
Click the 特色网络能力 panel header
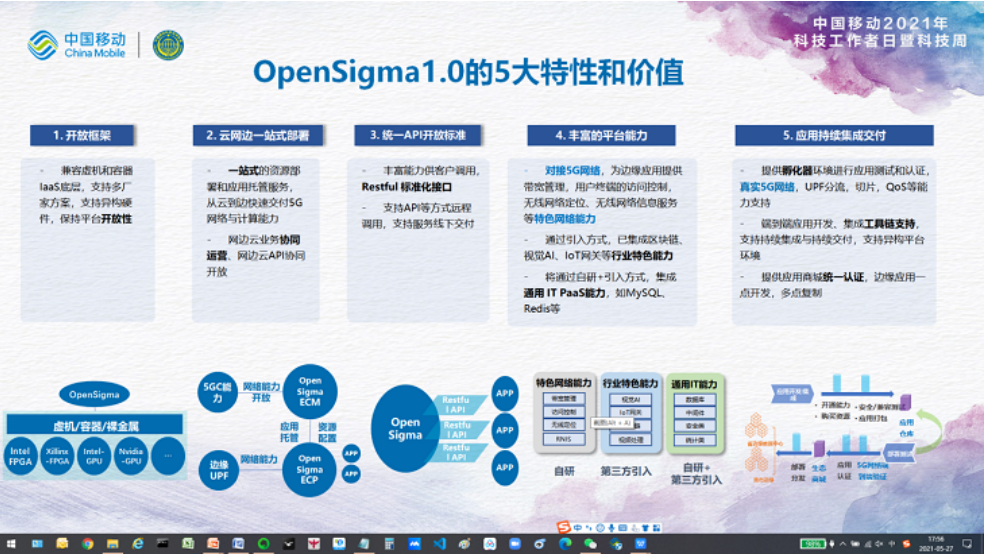563,383
